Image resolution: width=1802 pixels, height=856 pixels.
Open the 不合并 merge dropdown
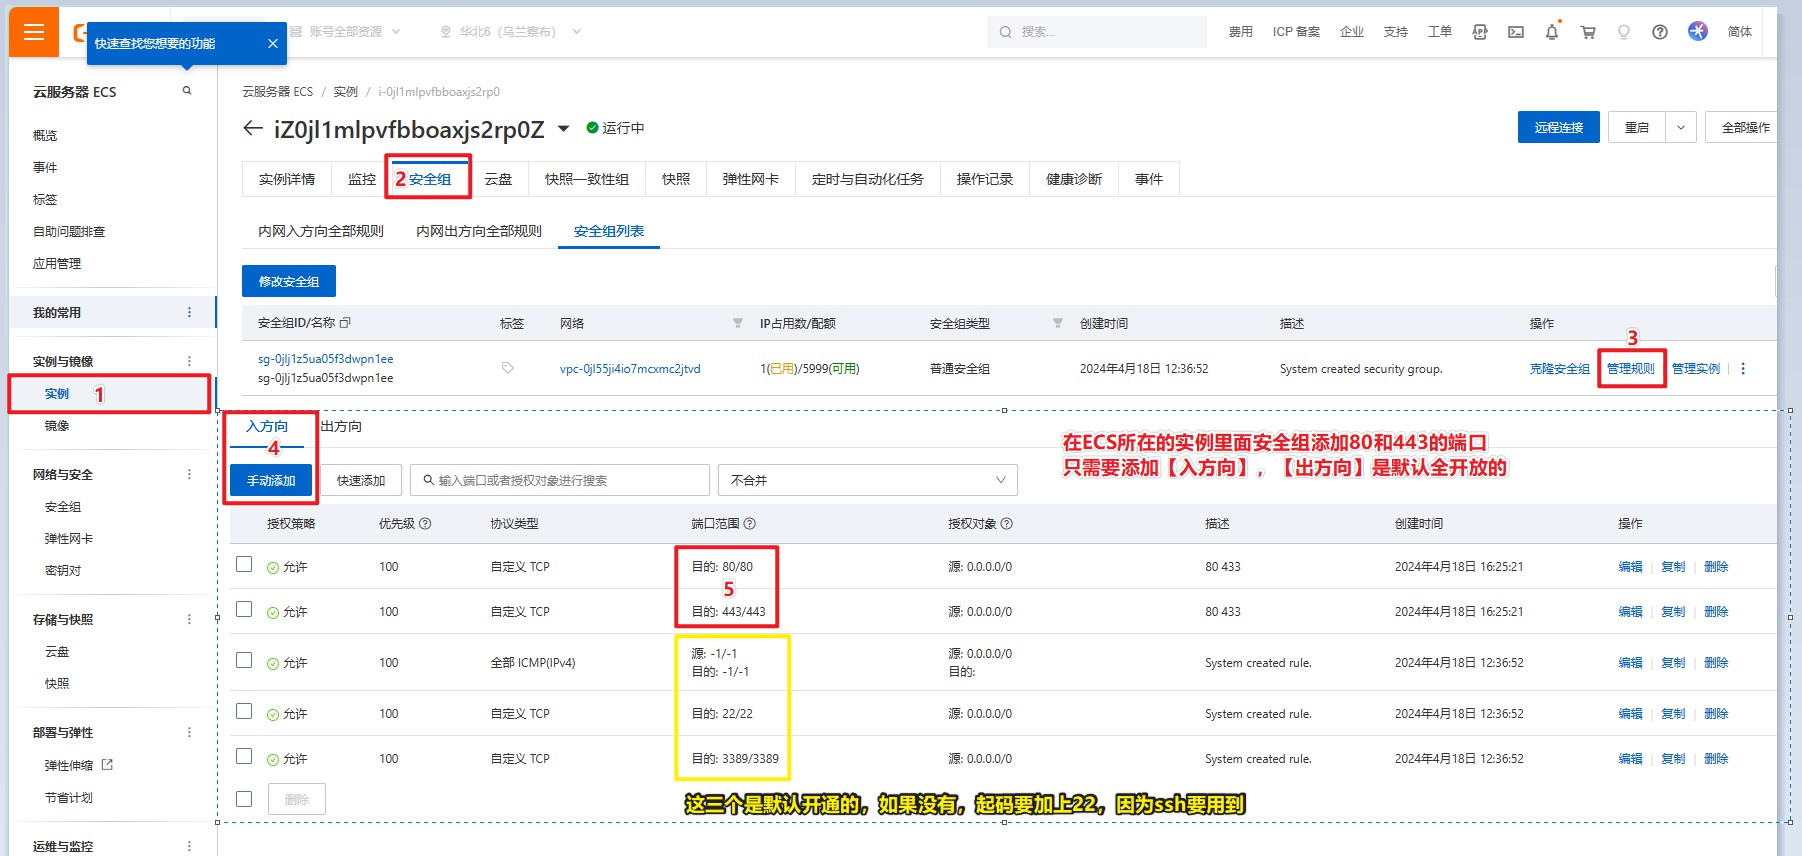coord(868,480)
